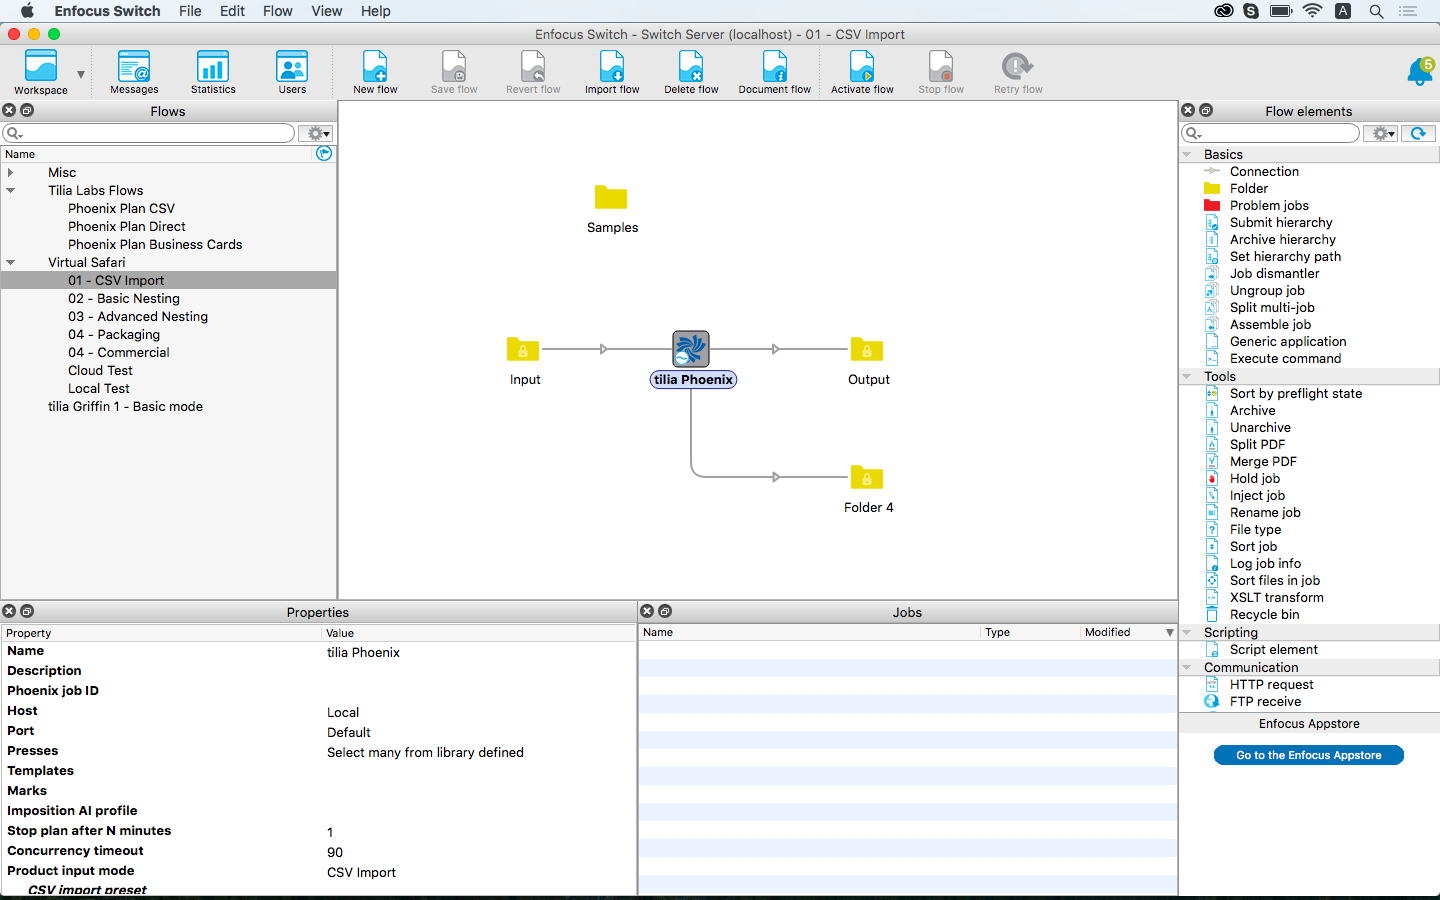Collapse the Scripting section

coord(1187,633)
